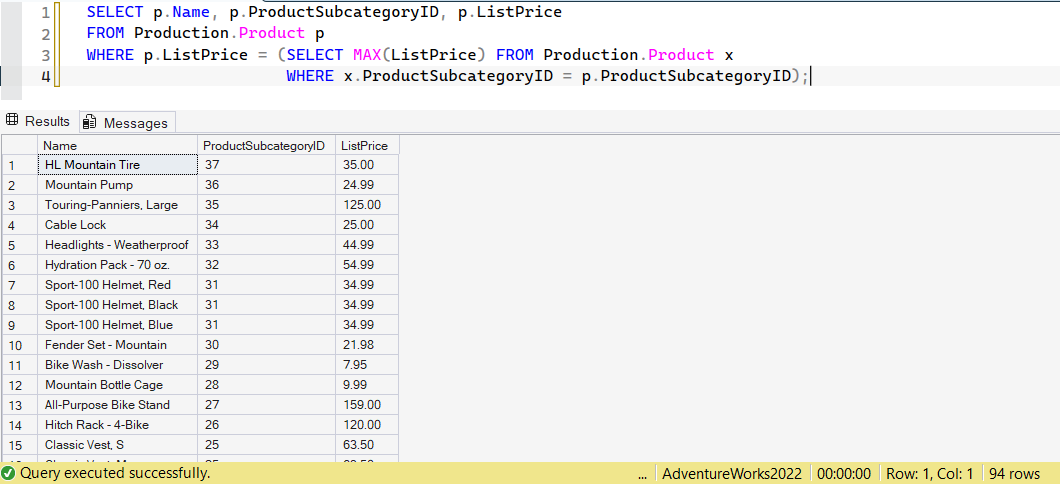1060x484 pixels.
Task: Click the 'Classic Vest, S' cell
Action: [119, 445]
